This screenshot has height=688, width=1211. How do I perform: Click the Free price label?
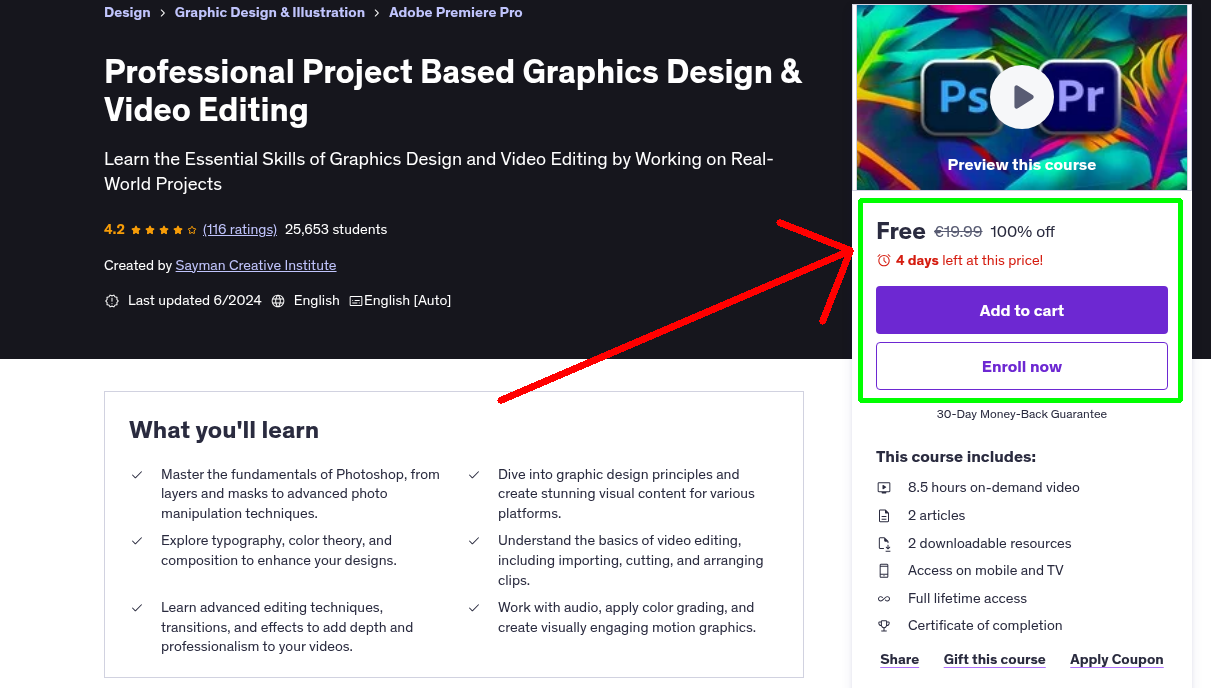point(901,231)
